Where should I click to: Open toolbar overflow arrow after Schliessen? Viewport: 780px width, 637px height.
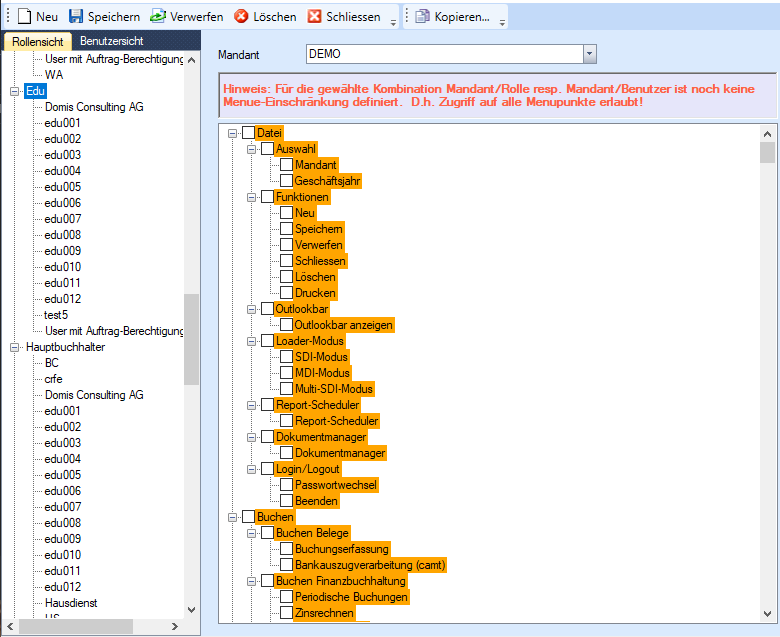pos(393,20)
